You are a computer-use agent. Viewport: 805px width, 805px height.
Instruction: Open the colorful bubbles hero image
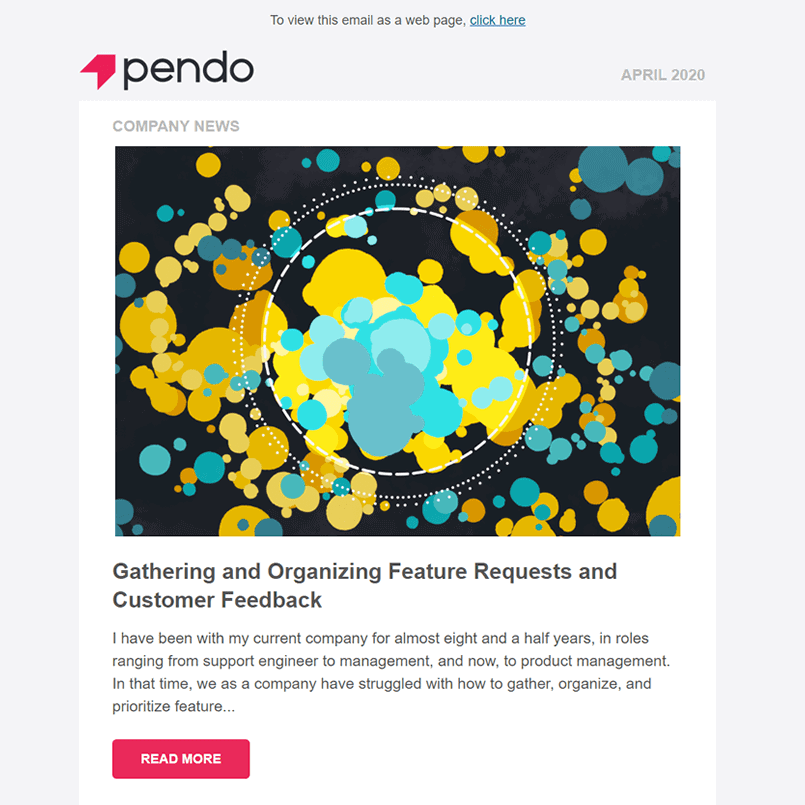[397, 340]
